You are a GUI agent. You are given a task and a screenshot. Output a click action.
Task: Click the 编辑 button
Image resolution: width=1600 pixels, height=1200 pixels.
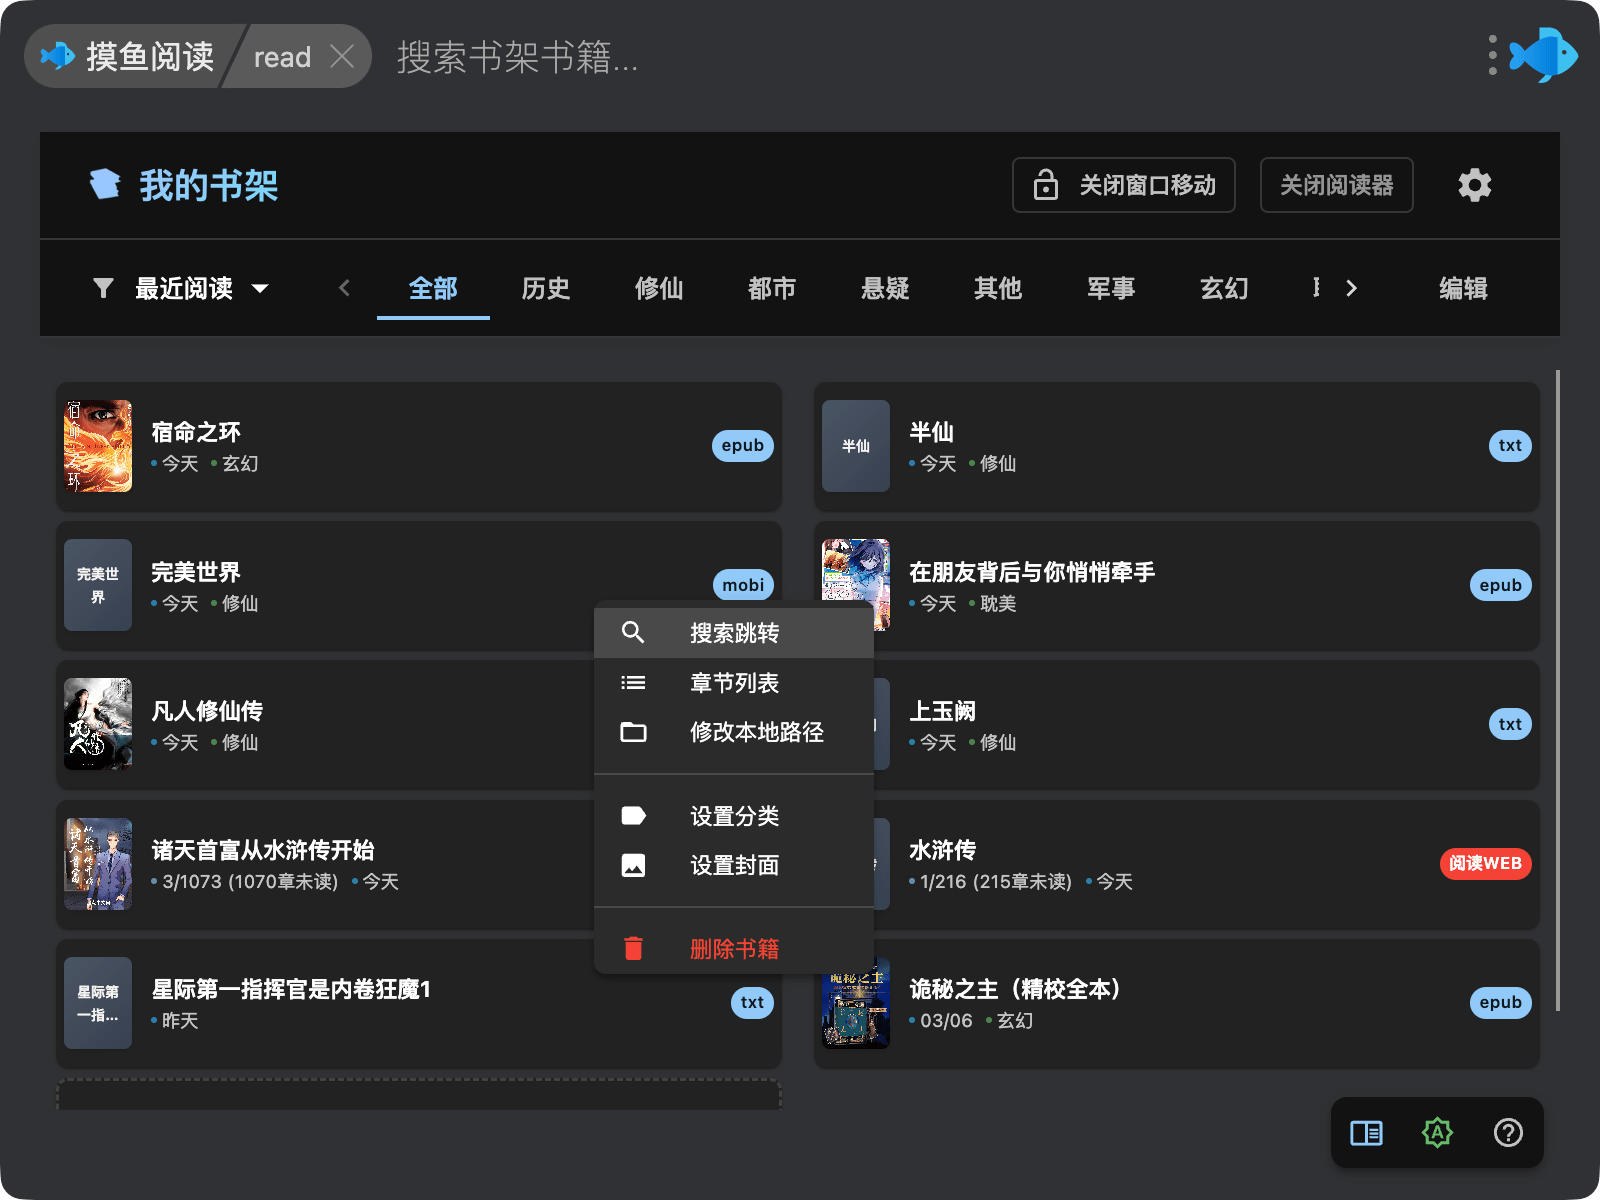point(1463,288)
